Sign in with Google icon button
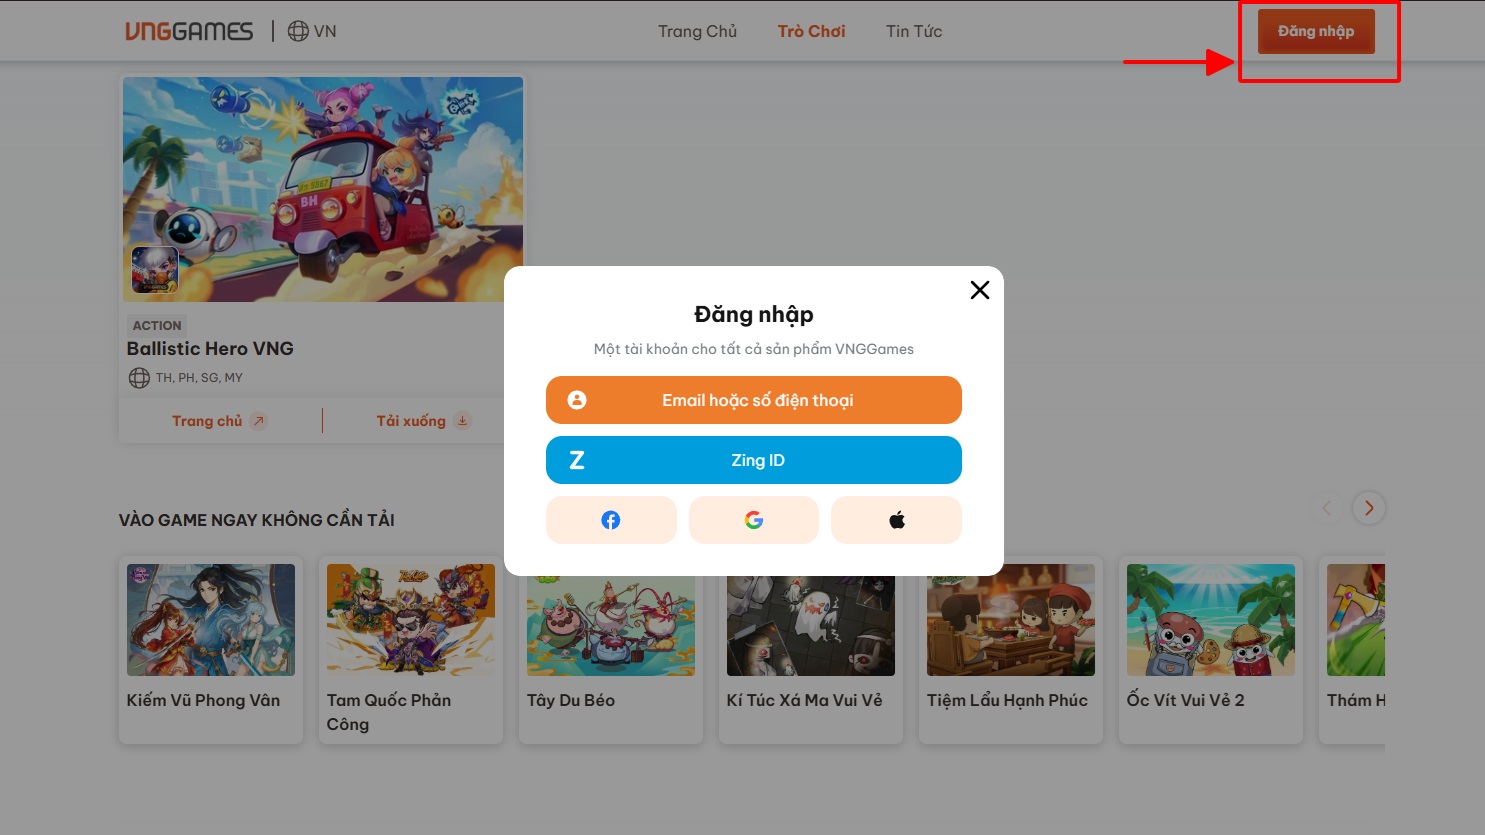1485x835 pixels. pyautogui.click(x=754, y=520)
